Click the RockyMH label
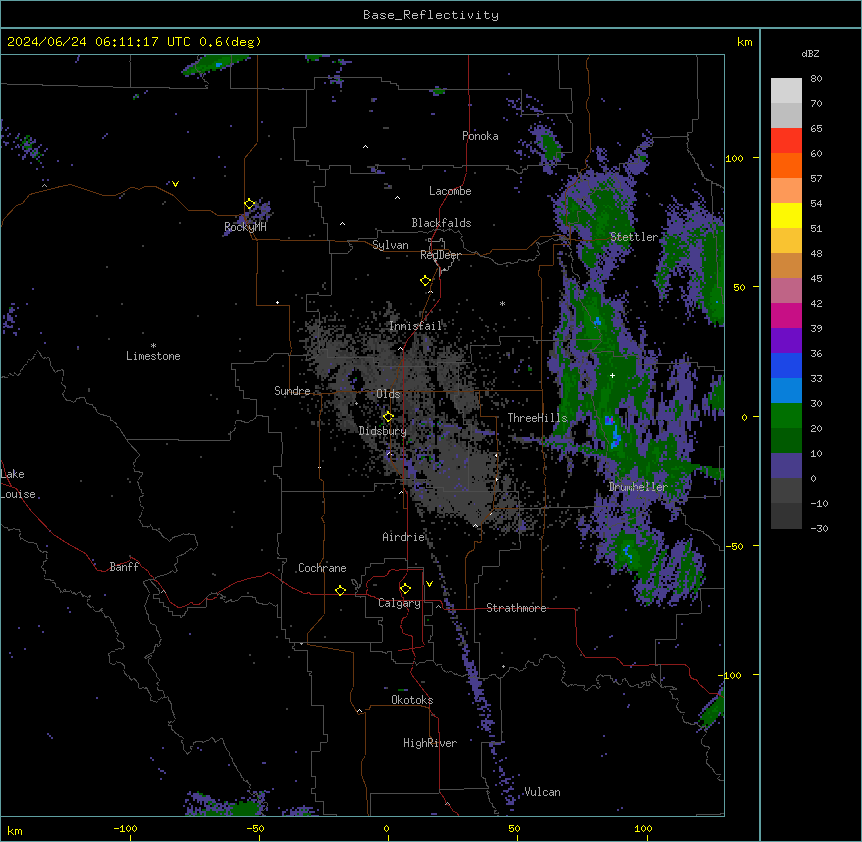 [x=245, y=227]
